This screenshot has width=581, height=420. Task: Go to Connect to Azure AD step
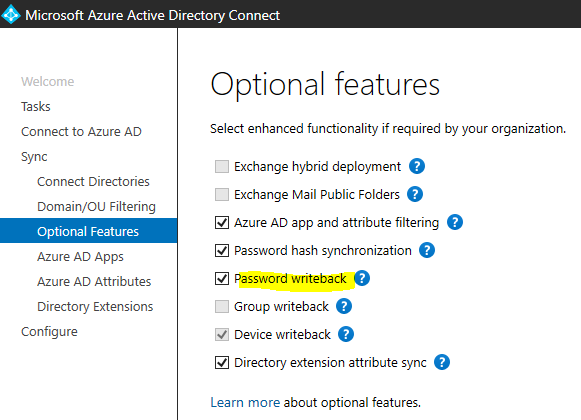(81, 132)
